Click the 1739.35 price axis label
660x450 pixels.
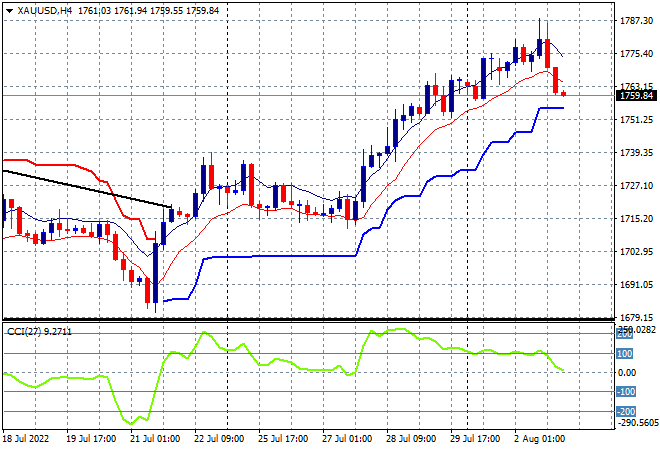click(x=636, y=153)
